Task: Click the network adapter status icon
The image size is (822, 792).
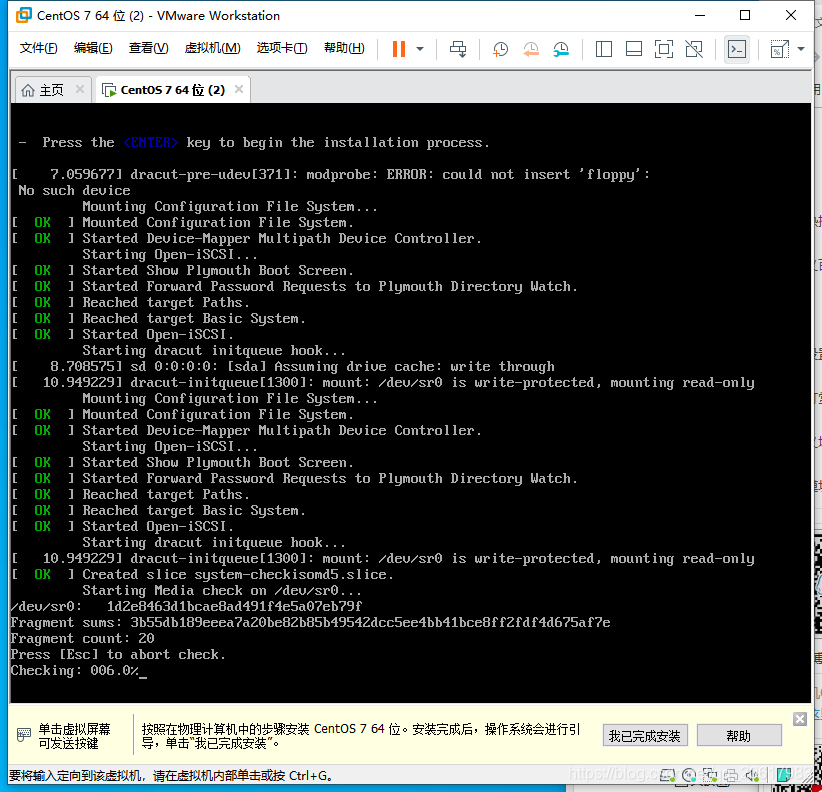Action: coord(710,775)
